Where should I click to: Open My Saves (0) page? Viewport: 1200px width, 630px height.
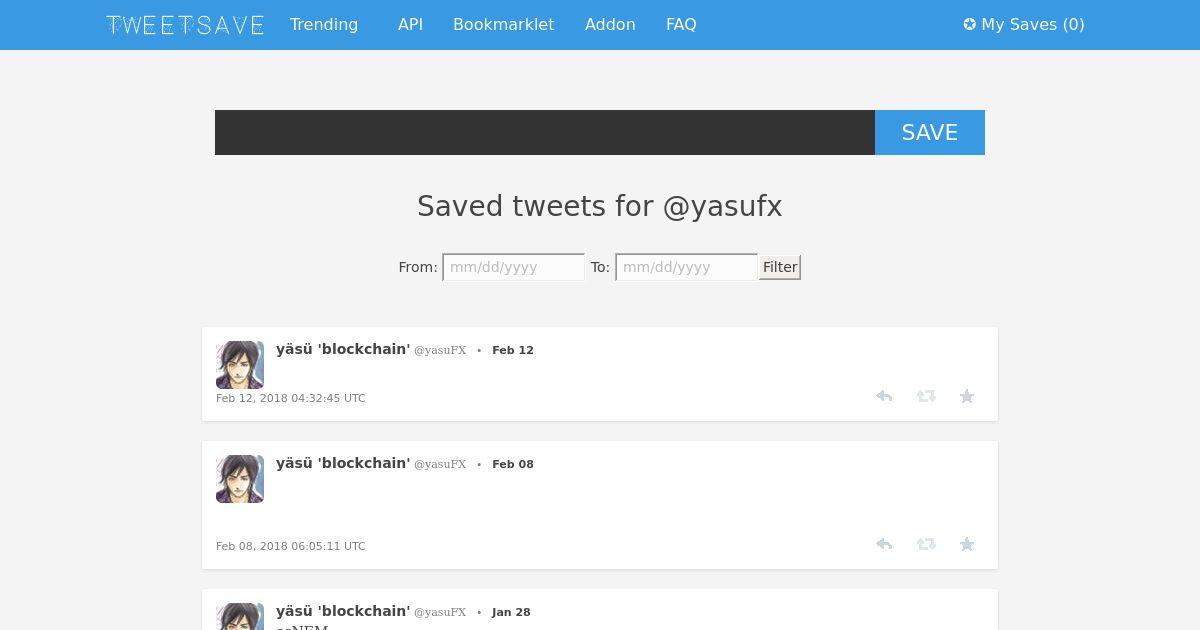pos(1024,24)
